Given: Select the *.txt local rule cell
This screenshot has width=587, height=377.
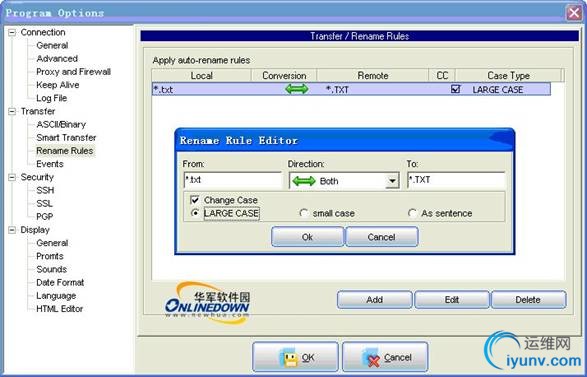Looking at the screenshot, I should click(163, 89).
